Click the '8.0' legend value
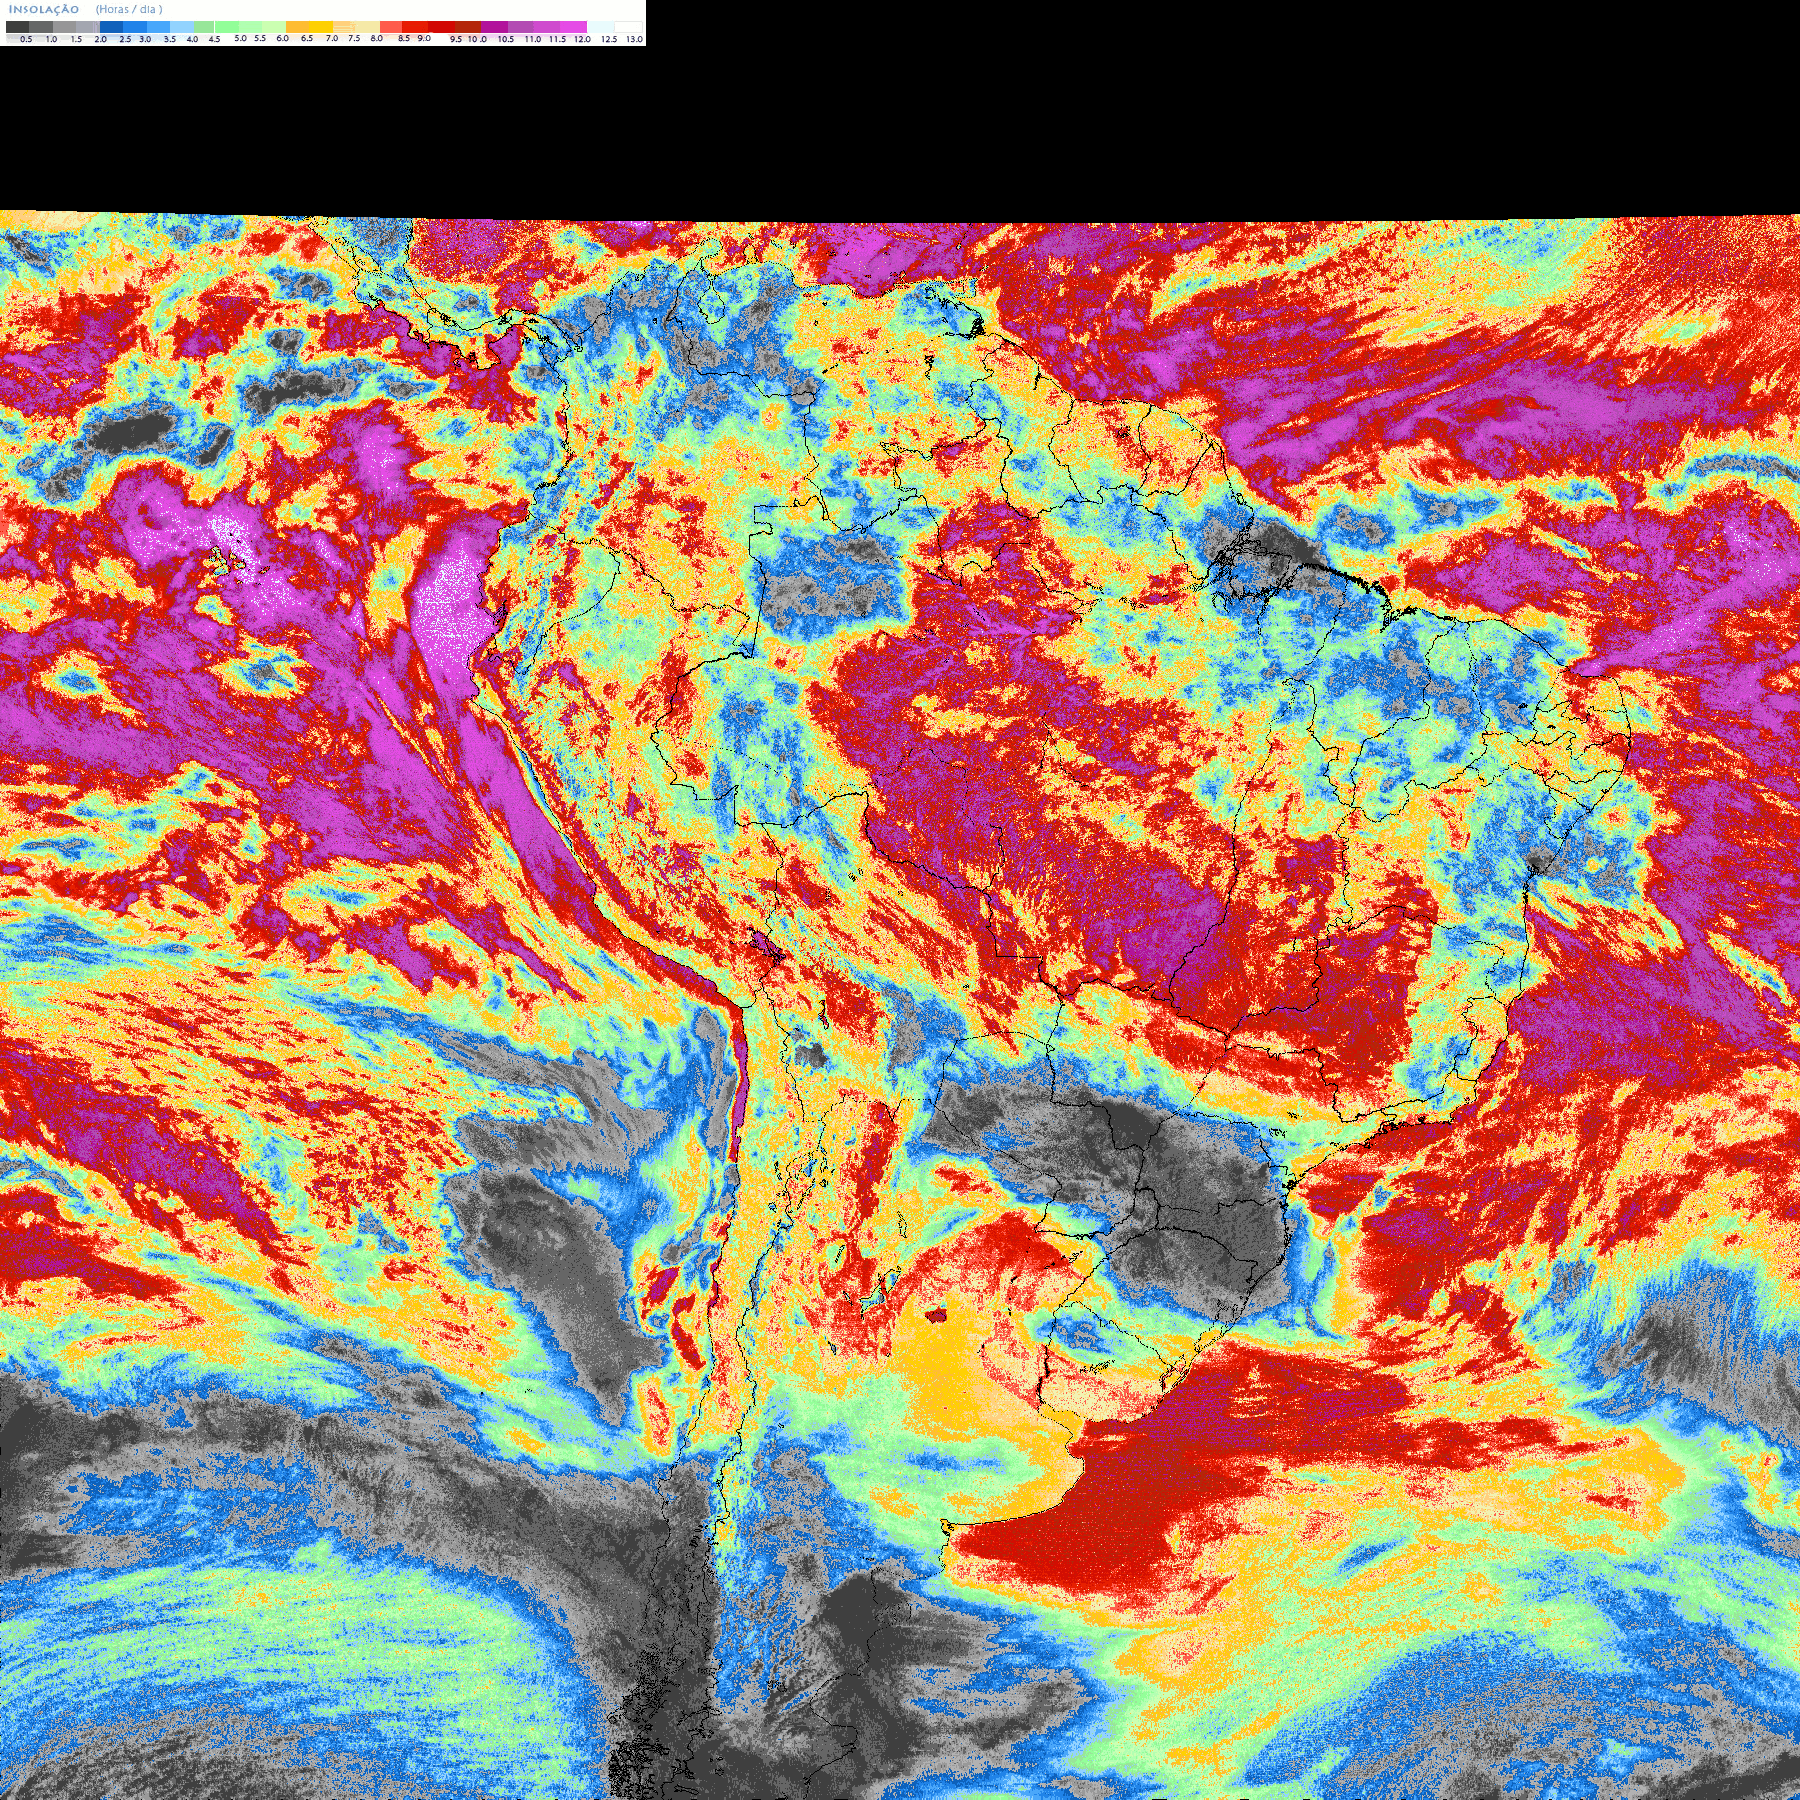This screenshot has width=1800, height=1800. coord(376,38)
